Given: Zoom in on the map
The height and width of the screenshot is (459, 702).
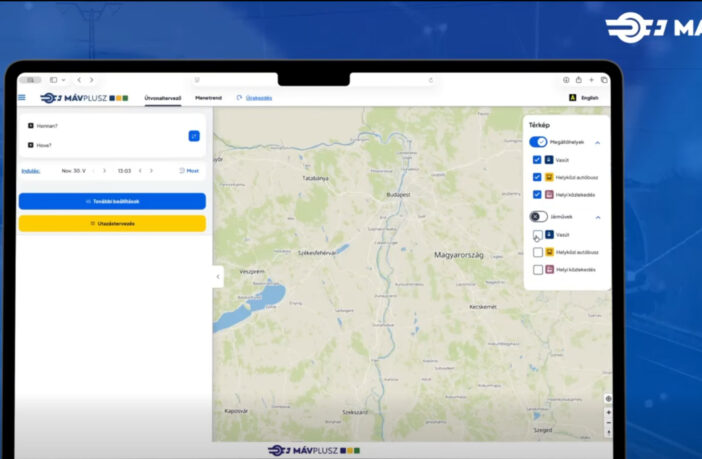Looking at the screenshot, I should point(608,412).
